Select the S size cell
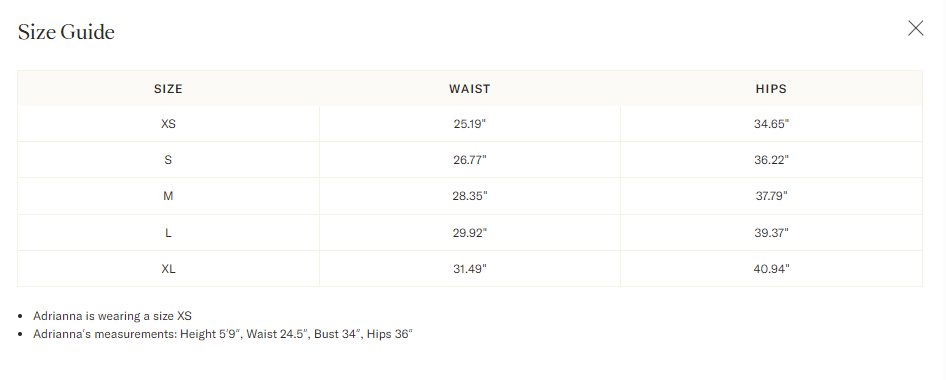This screenshot has width=946, height=380. [x=168, y=160]
